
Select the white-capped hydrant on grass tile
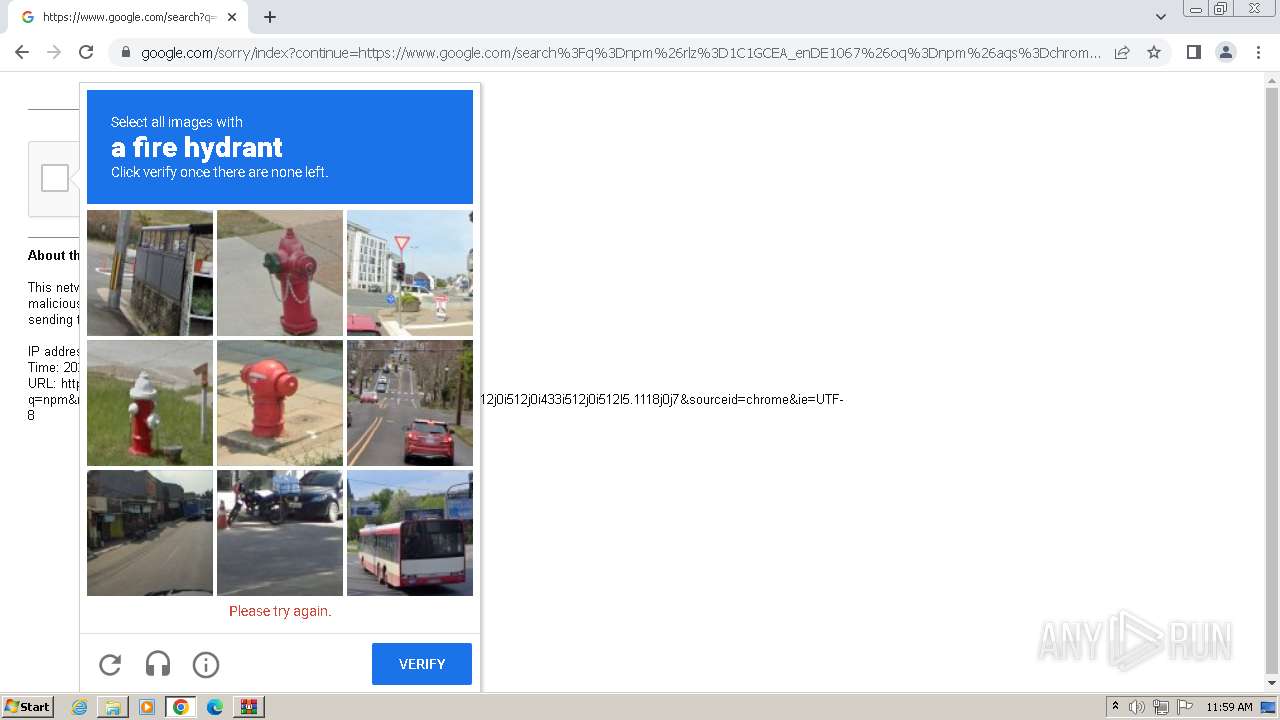tap(150, 403)
